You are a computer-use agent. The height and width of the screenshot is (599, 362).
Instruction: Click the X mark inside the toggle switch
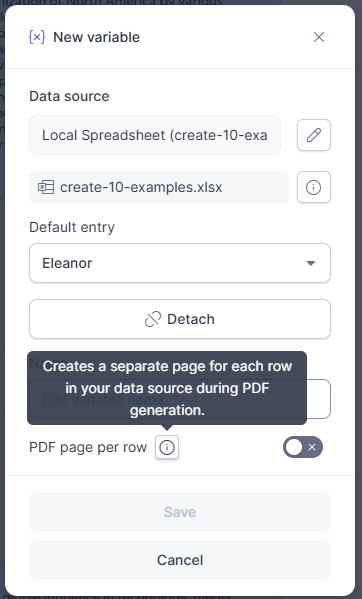coord(312,447)
